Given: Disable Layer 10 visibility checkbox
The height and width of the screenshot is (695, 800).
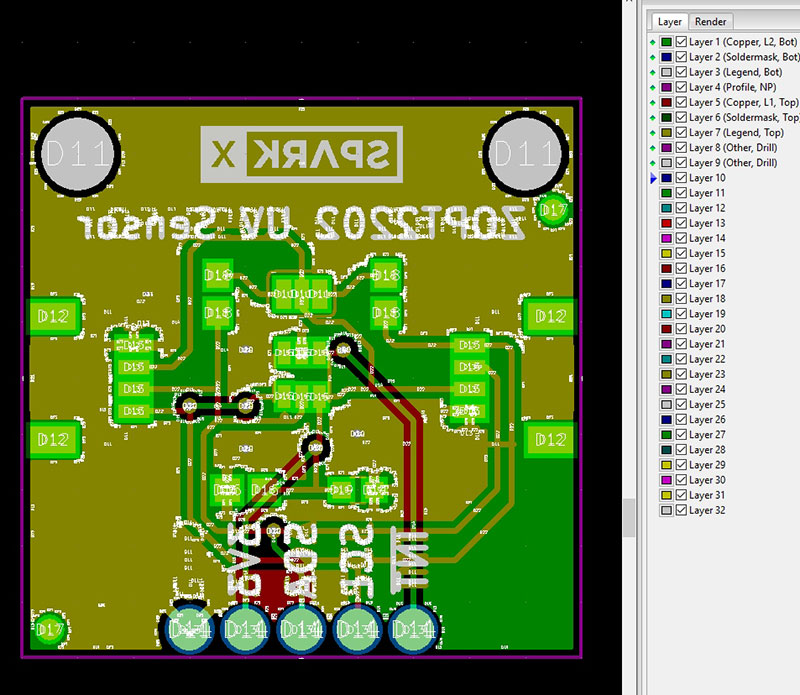Looking at the screenshot, I should tap(681, 178).
